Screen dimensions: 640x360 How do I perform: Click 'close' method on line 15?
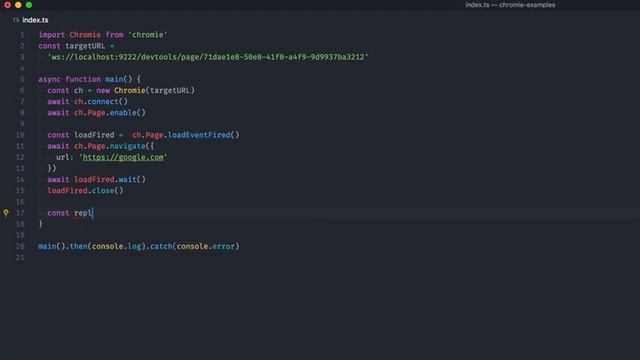tap(103, 191)
